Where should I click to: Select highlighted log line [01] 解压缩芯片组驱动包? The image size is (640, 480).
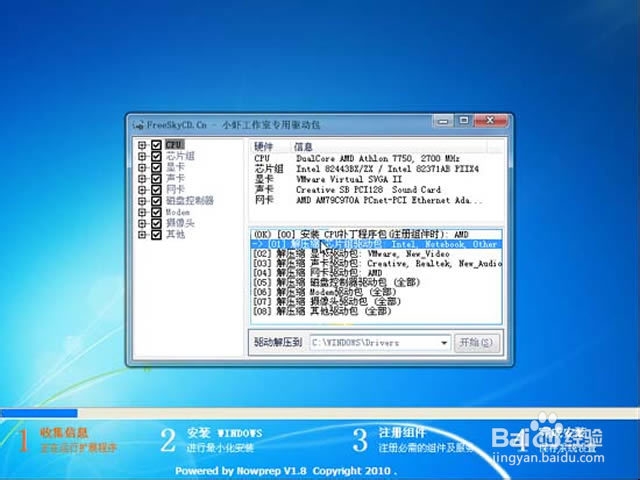(x=376, y=244)
